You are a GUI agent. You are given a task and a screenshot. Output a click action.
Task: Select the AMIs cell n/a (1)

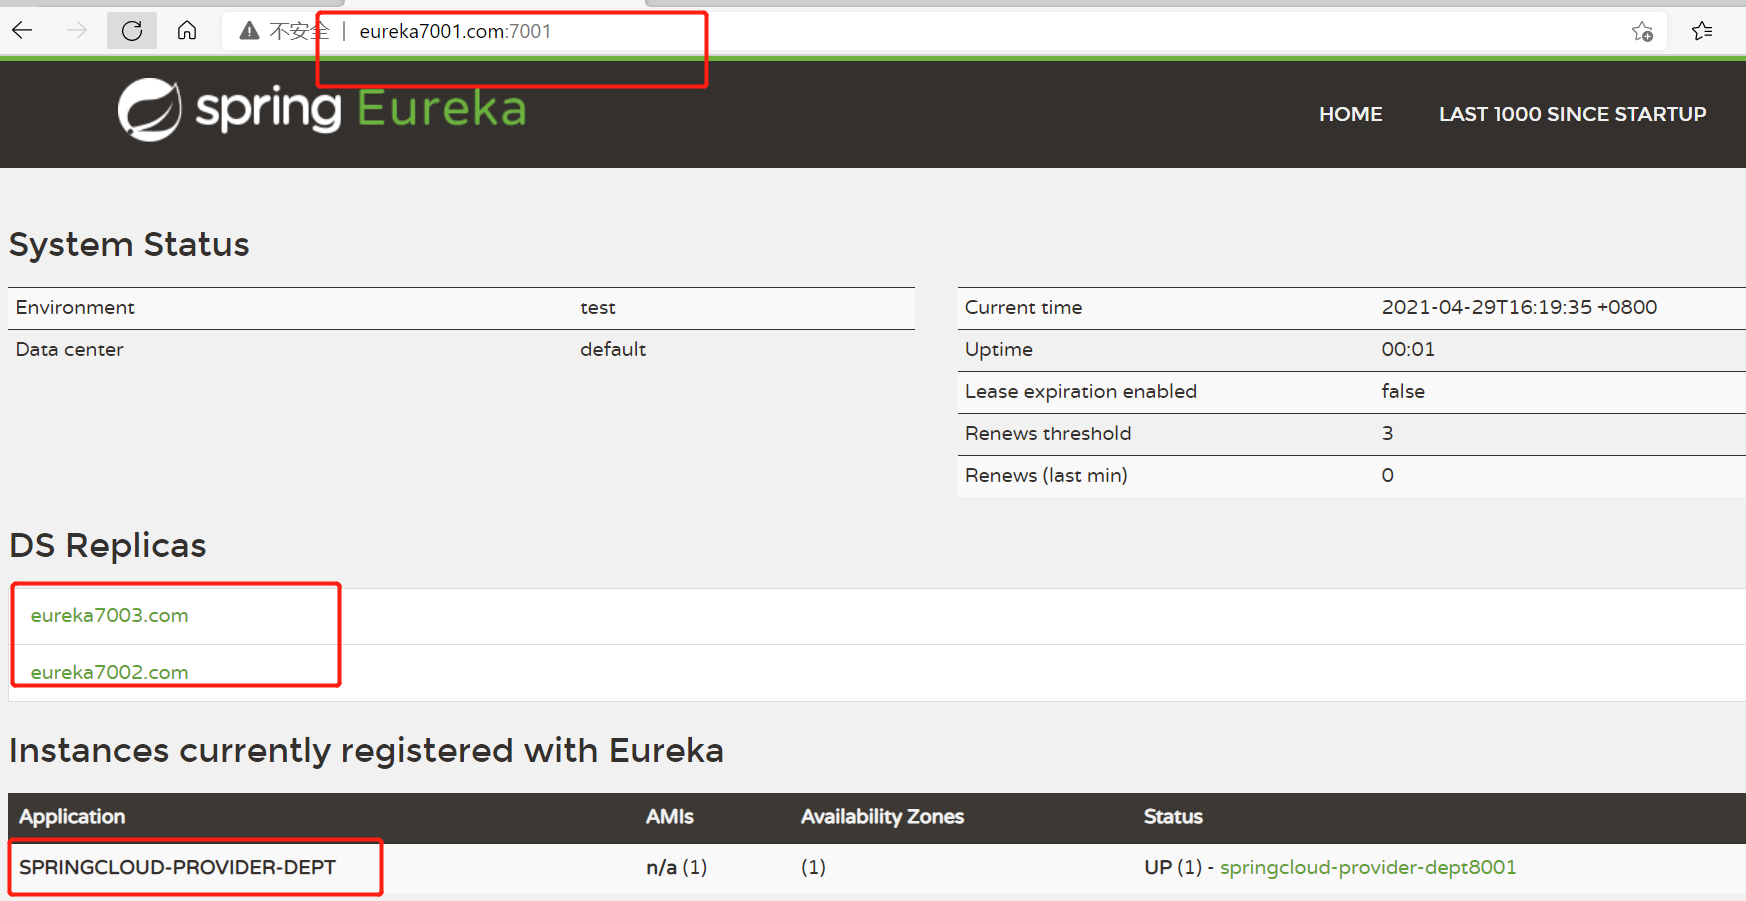pos(676,867)
